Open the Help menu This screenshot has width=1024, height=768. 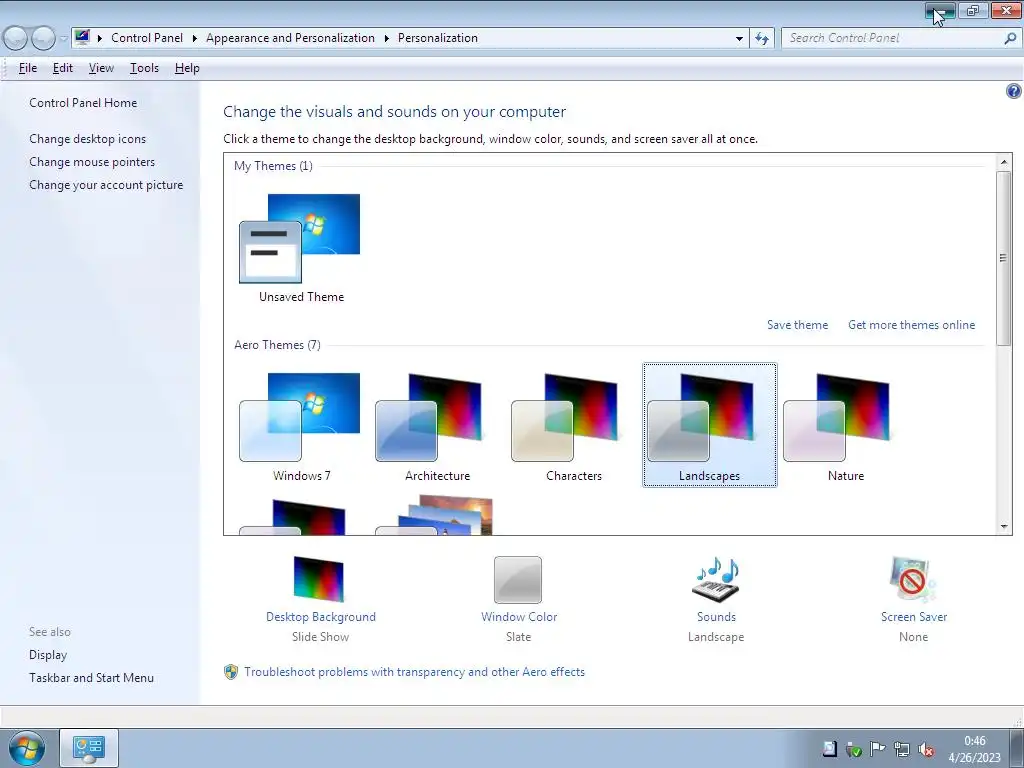pos(187,68)
